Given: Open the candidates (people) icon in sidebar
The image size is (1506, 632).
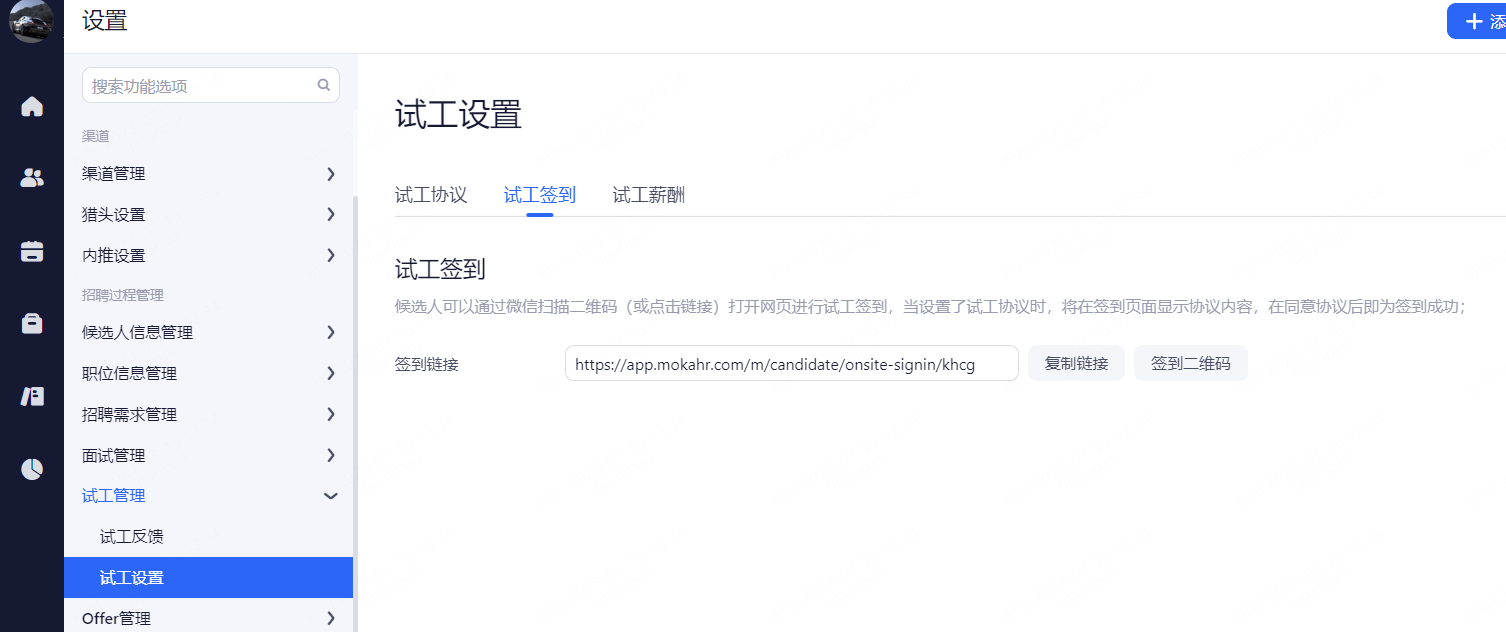Looking at the screenshot, I should [32, 178].
